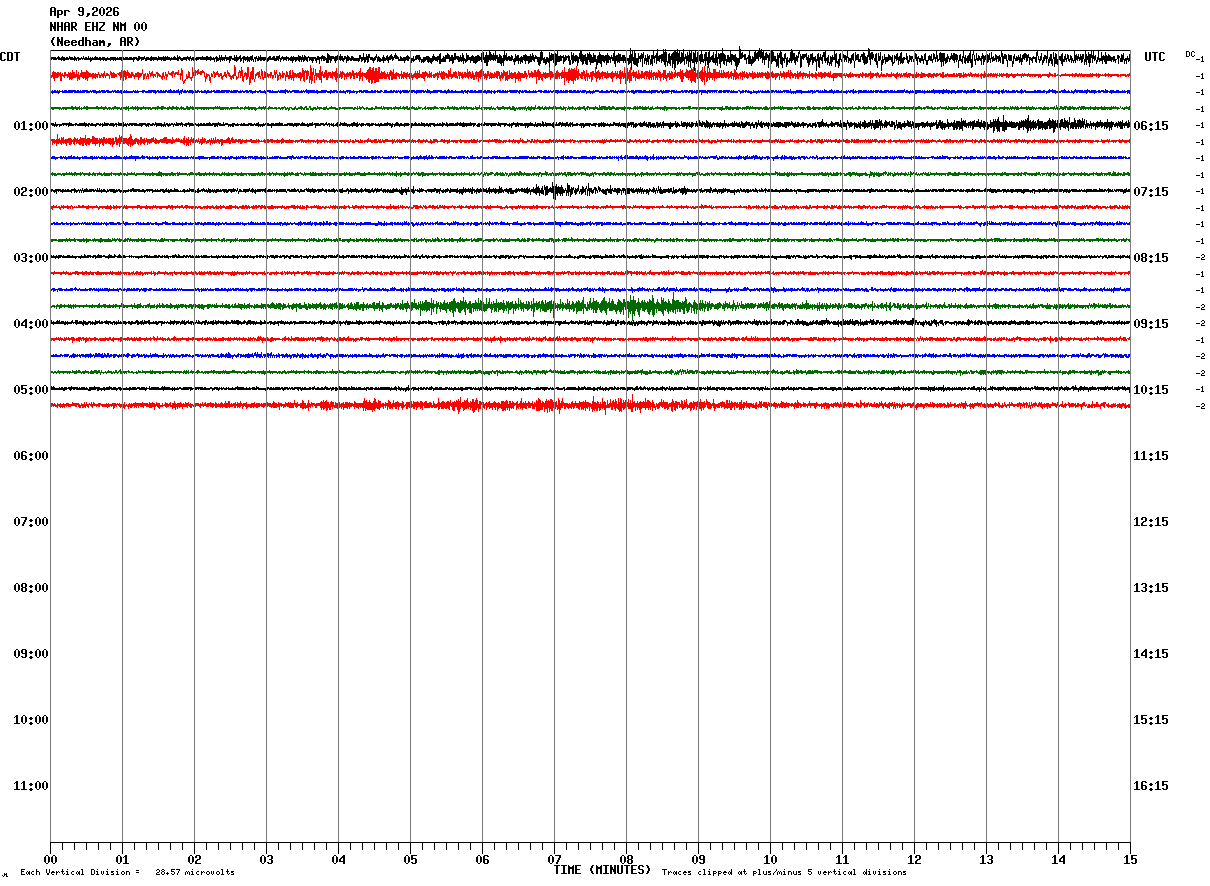The image size is (1210, 886).
Task: Click minute '01' on the bottom axis
Action: click(122, 860)
